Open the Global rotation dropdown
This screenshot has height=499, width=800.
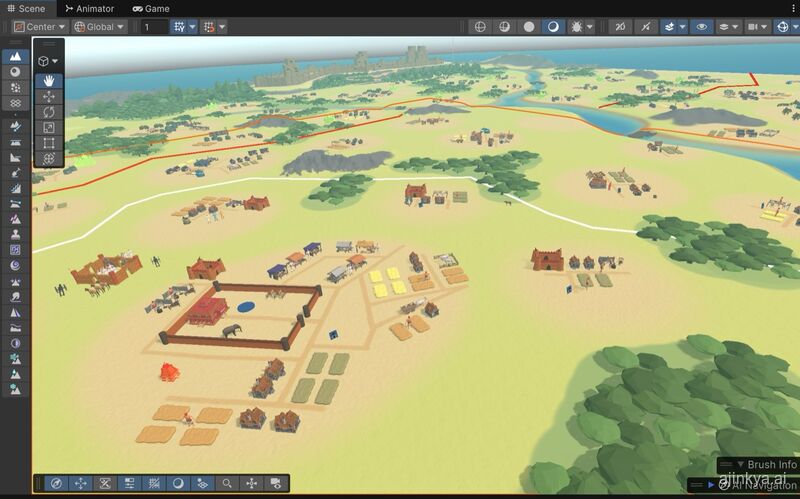pyautogui.click(x=99, y=27)
